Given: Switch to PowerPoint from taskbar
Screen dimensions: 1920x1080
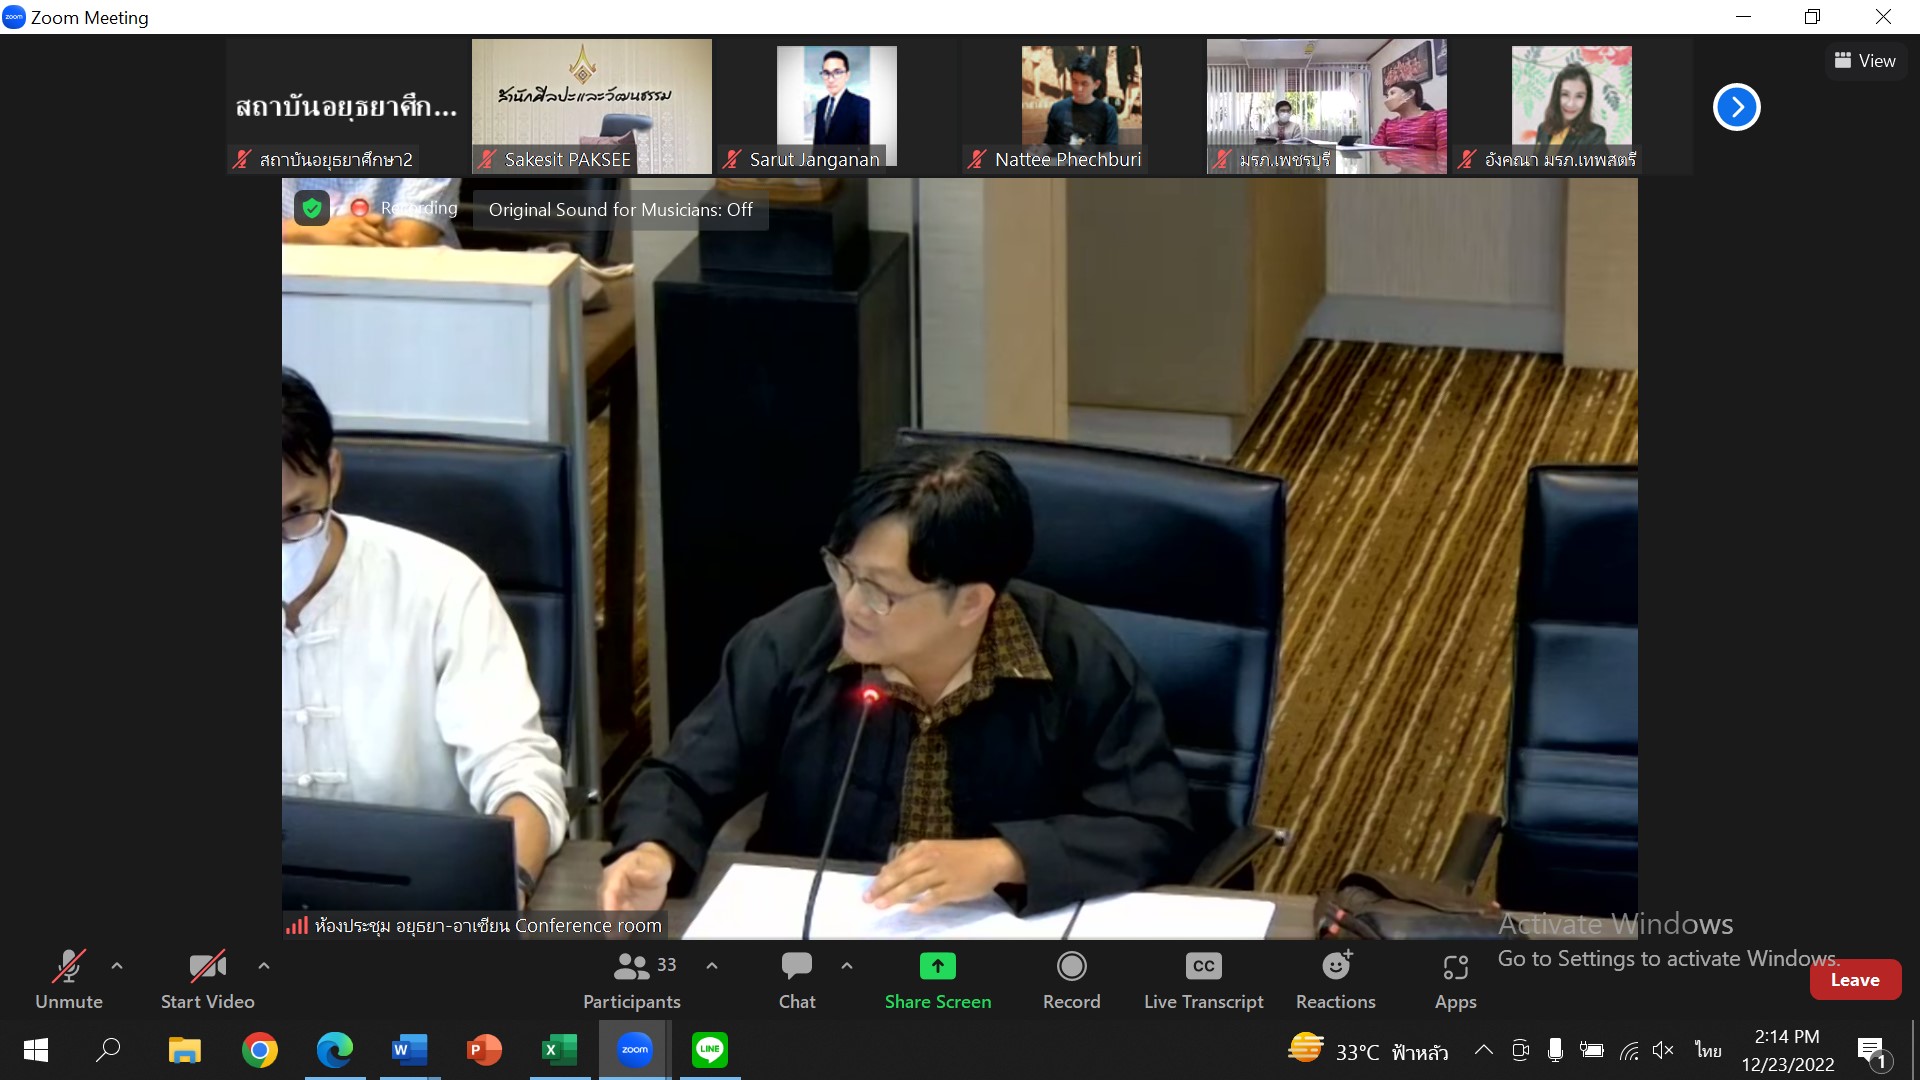Looking at the screenshot, I should coord(485,1050).
